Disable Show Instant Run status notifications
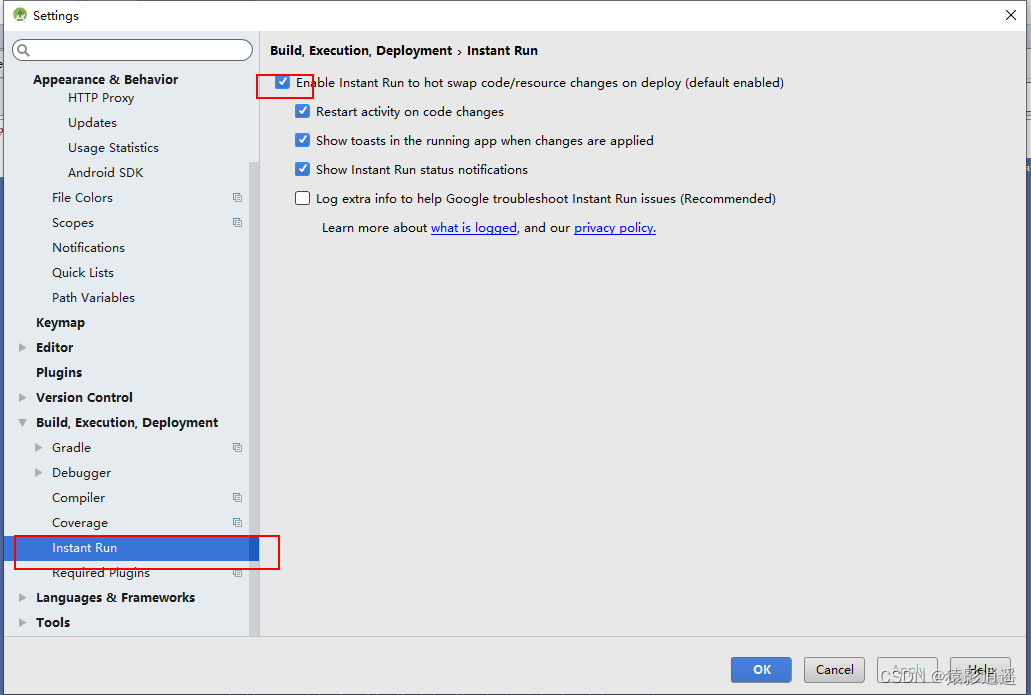 click(302, 169)
